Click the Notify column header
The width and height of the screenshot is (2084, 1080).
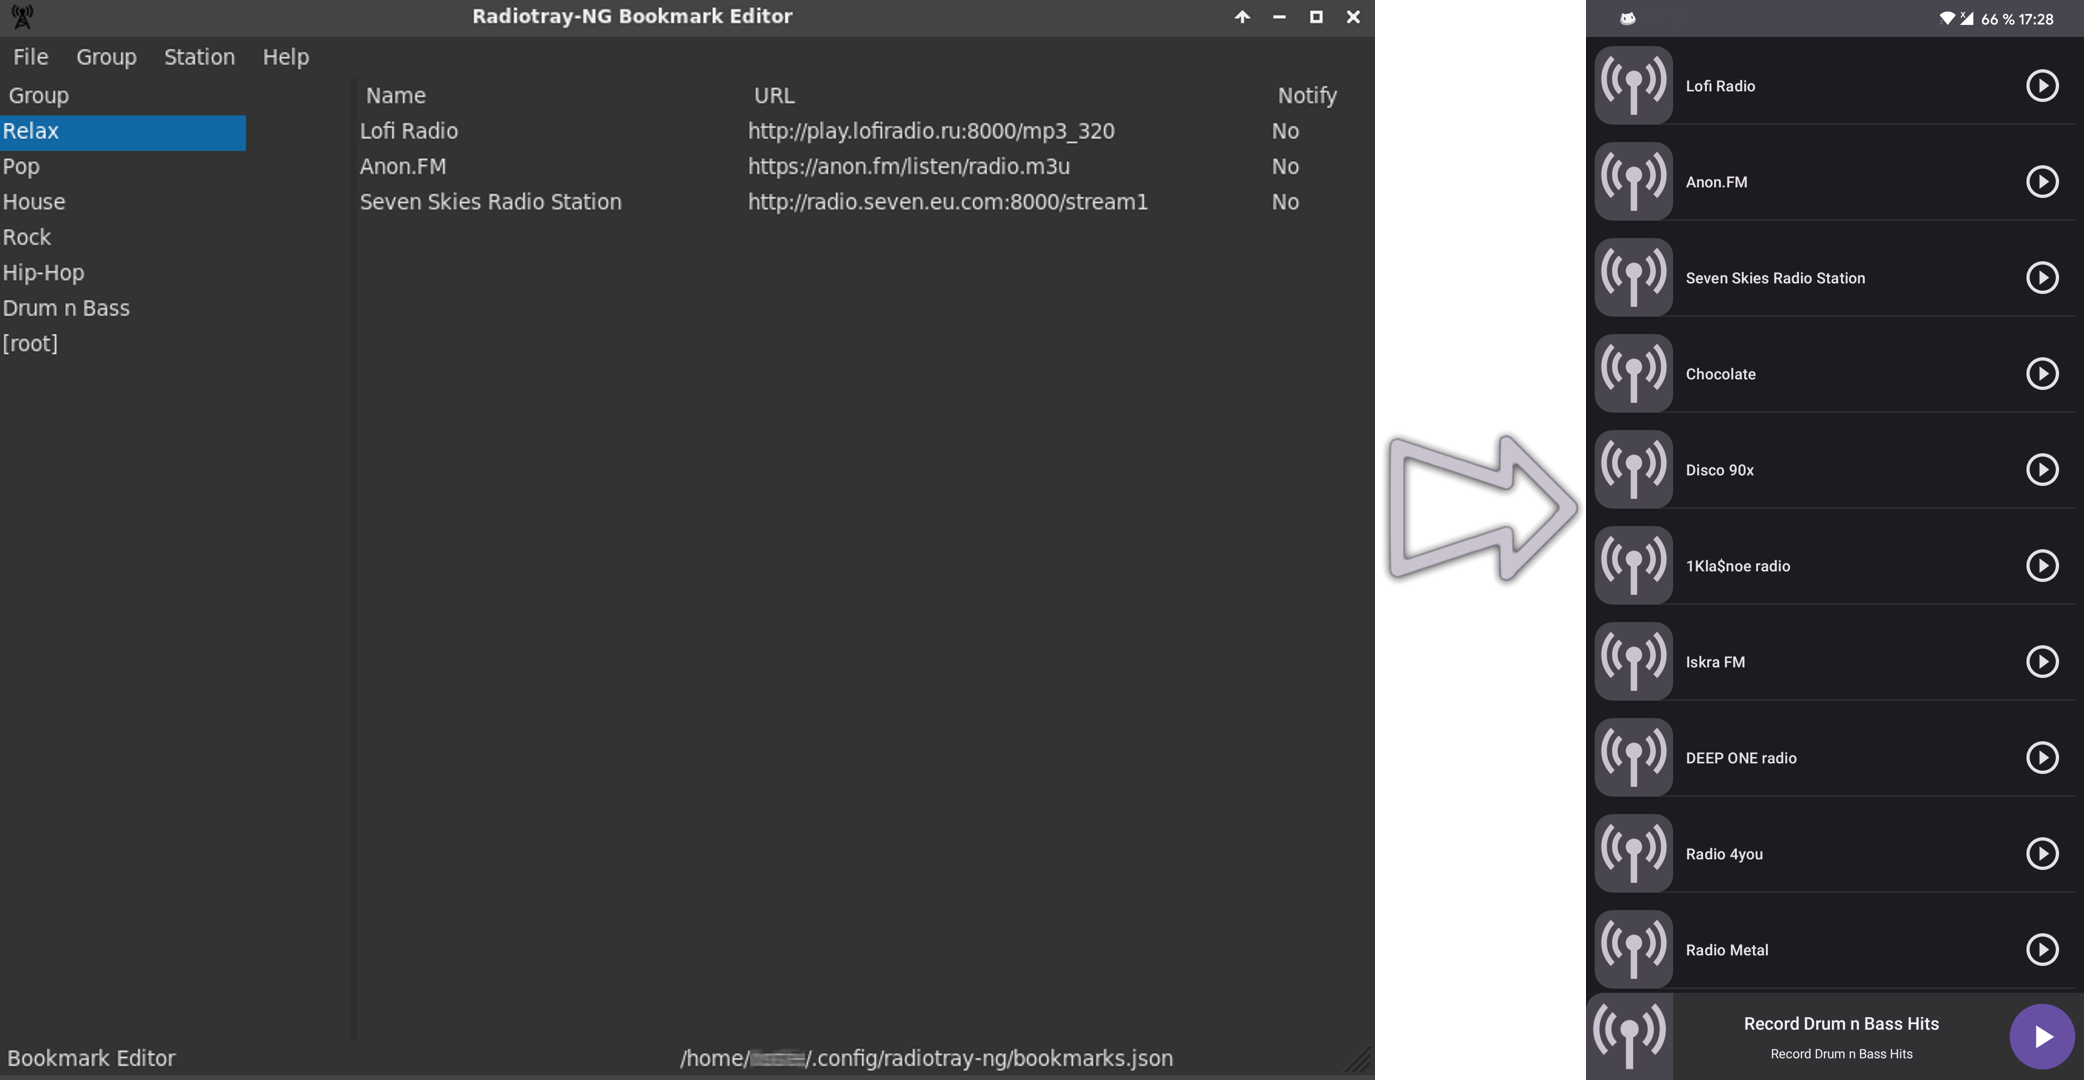point(1306,96)
